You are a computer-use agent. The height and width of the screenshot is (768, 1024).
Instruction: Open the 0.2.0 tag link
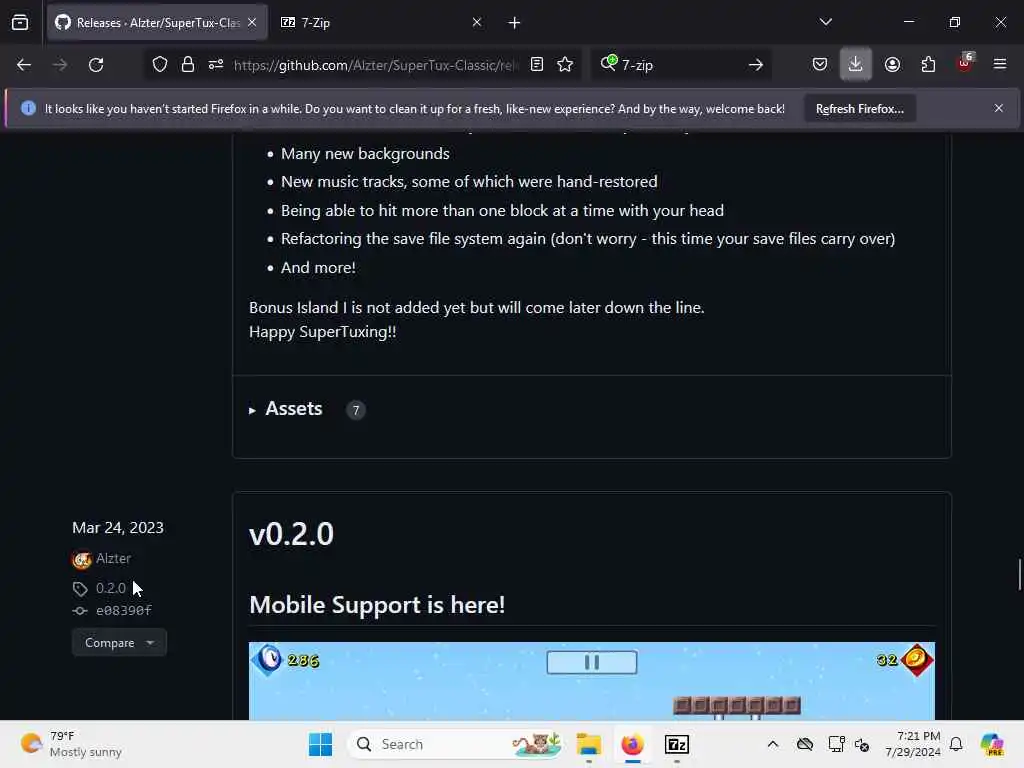click(110, 588)
